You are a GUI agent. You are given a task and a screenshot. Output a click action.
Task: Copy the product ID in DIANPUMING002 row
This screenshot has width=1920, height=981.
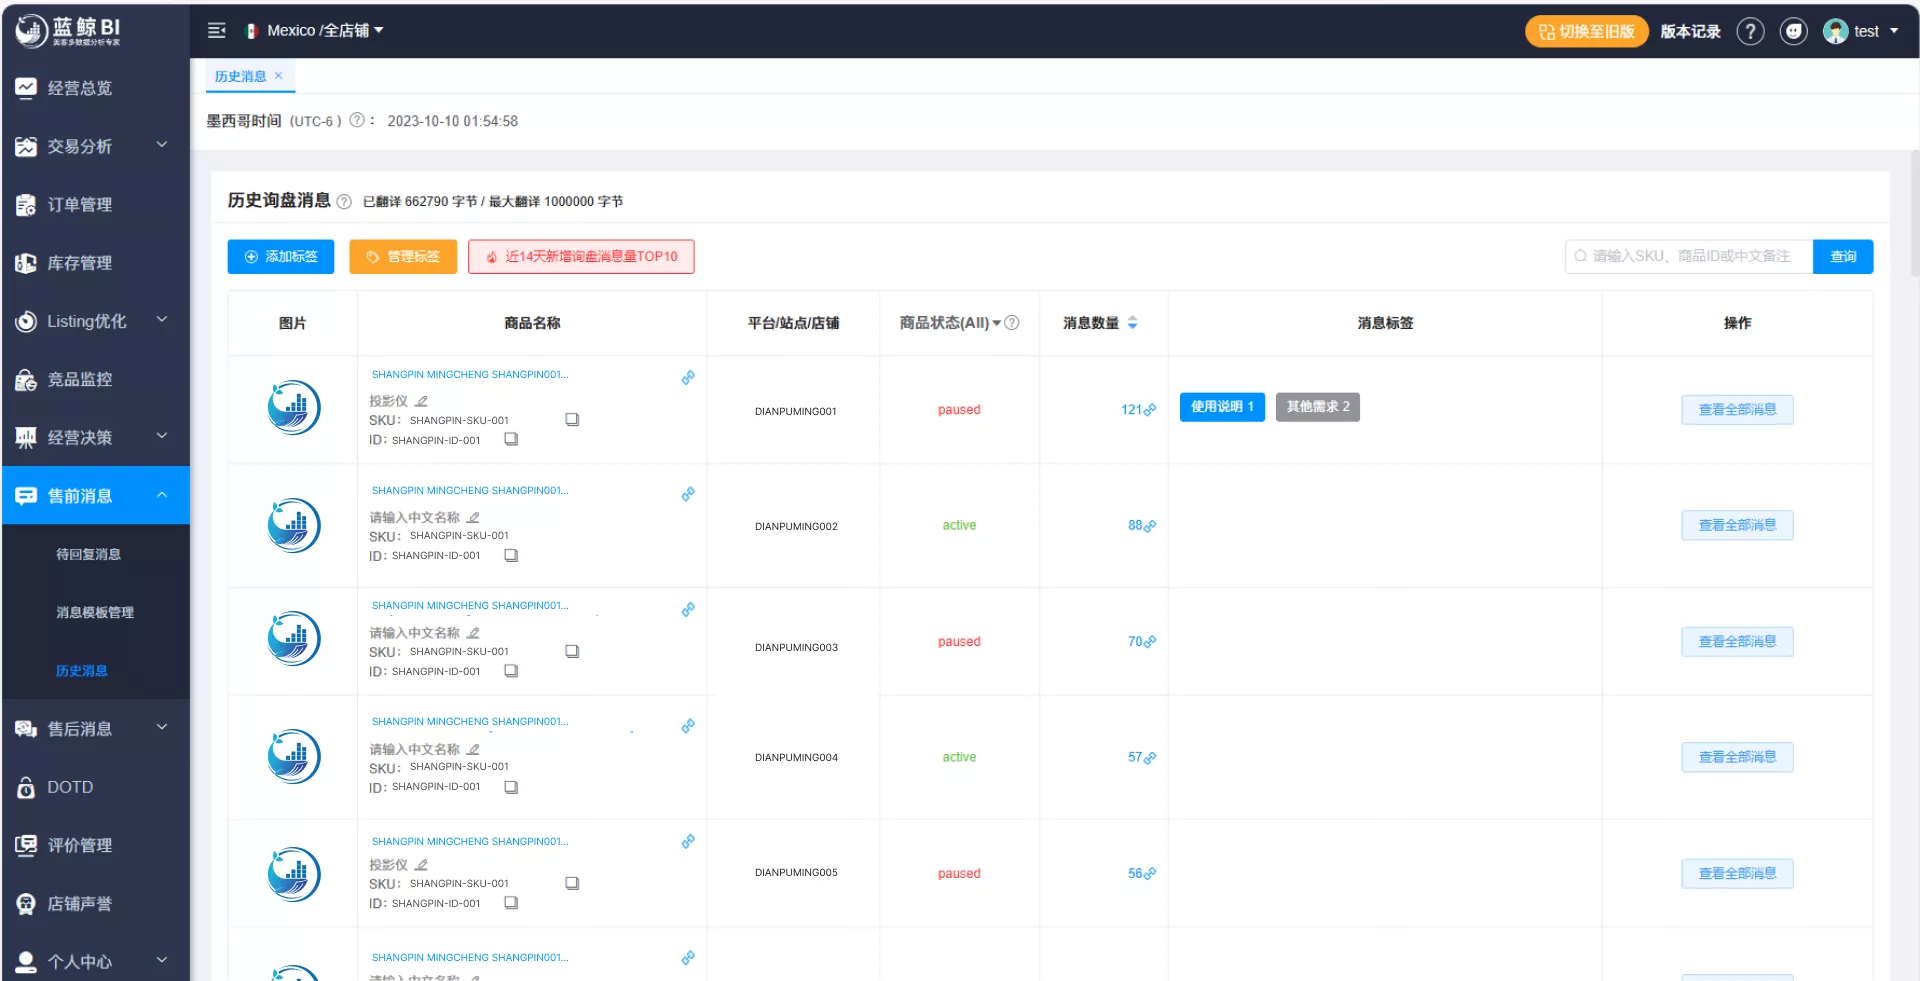tap(511, 555)
